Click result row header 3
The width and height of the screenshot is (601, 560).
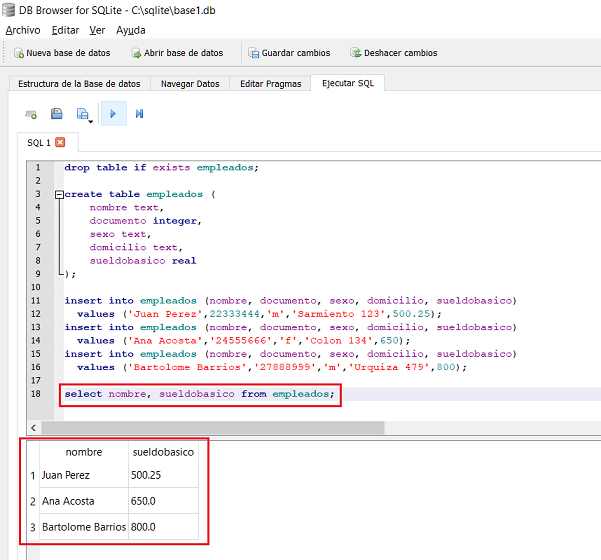(33, 527)
